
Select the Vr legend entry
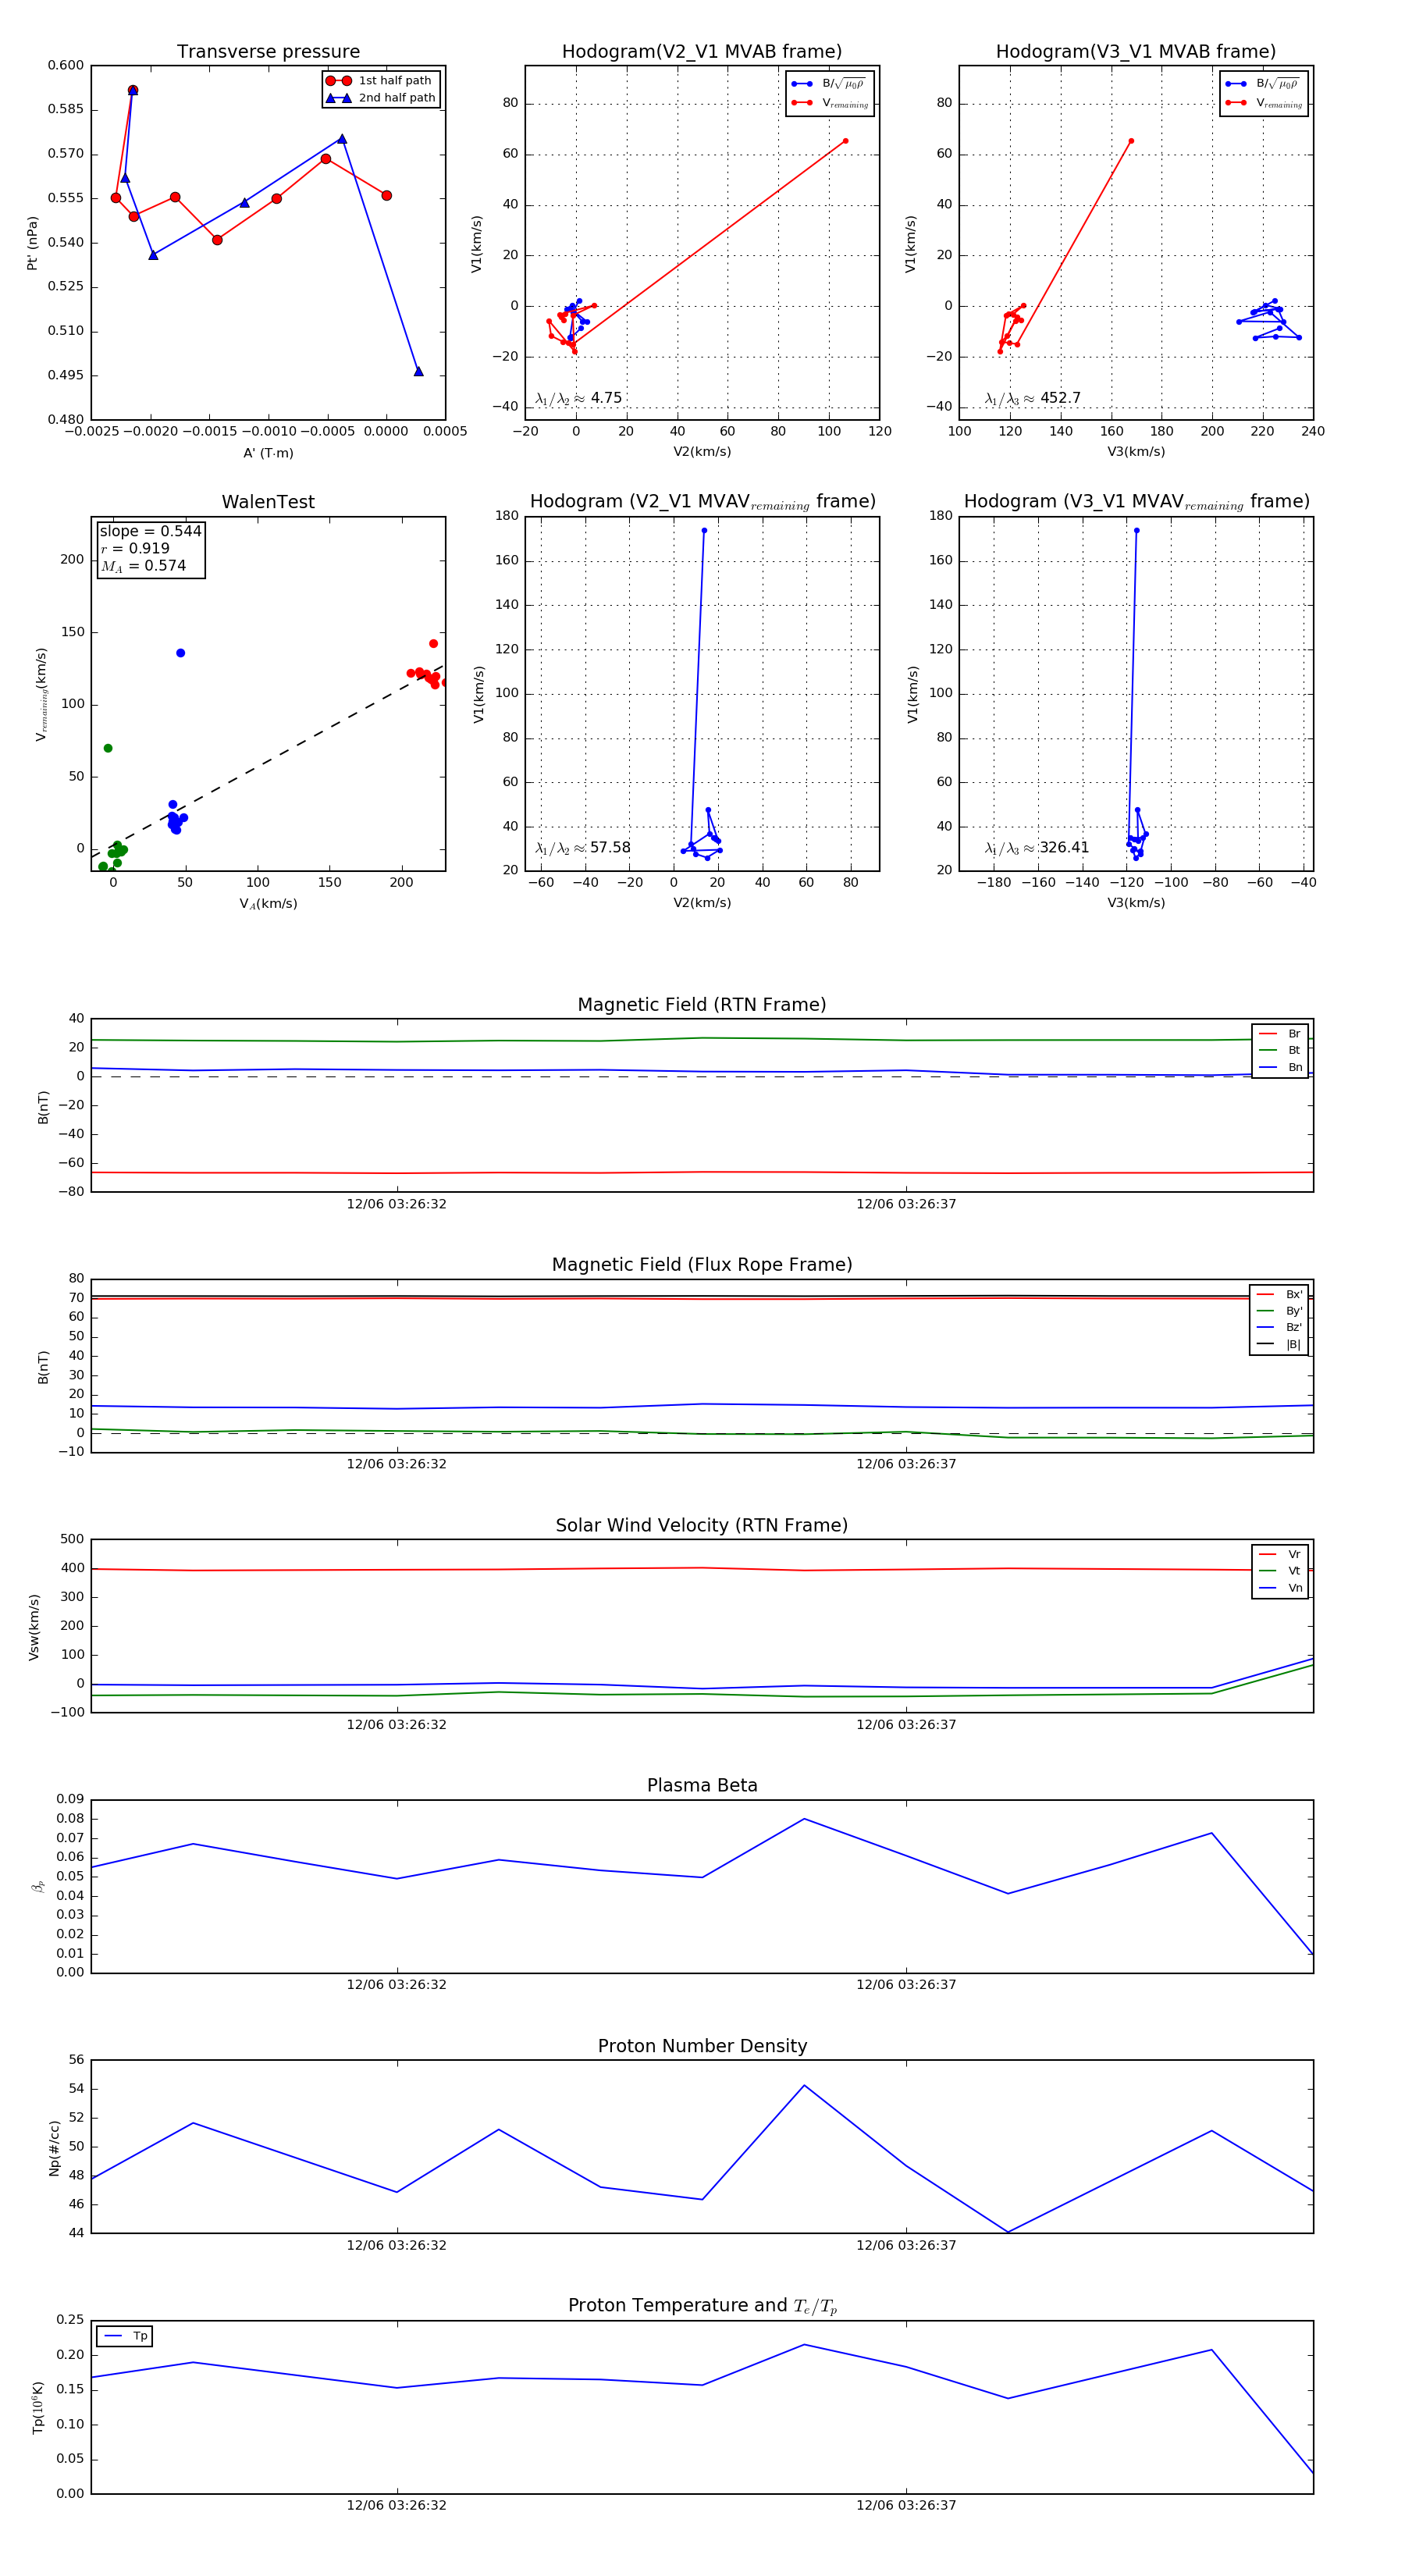(1280, 1554)
